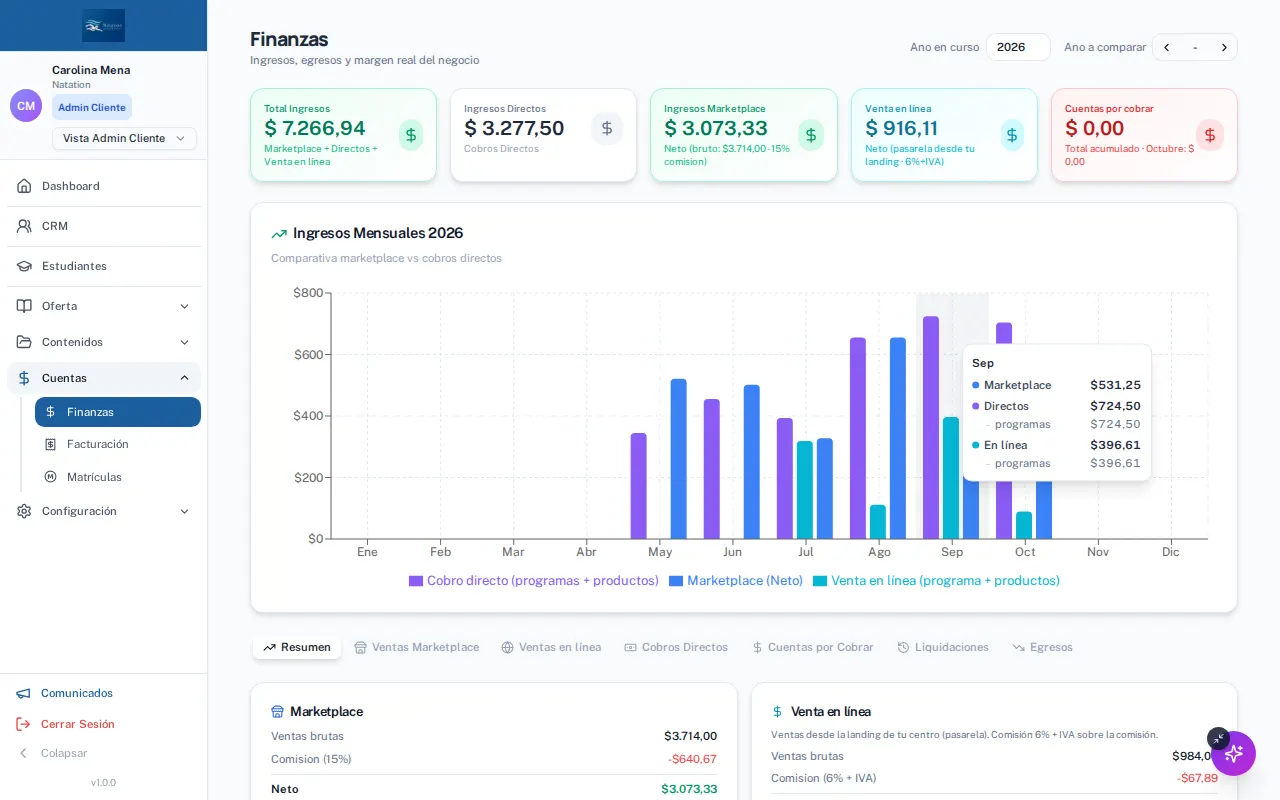Viewport: 1280px width, 800px height.
Task: Toggle Marketplace (Neto) legend series
Action: [x=736, y=581]
